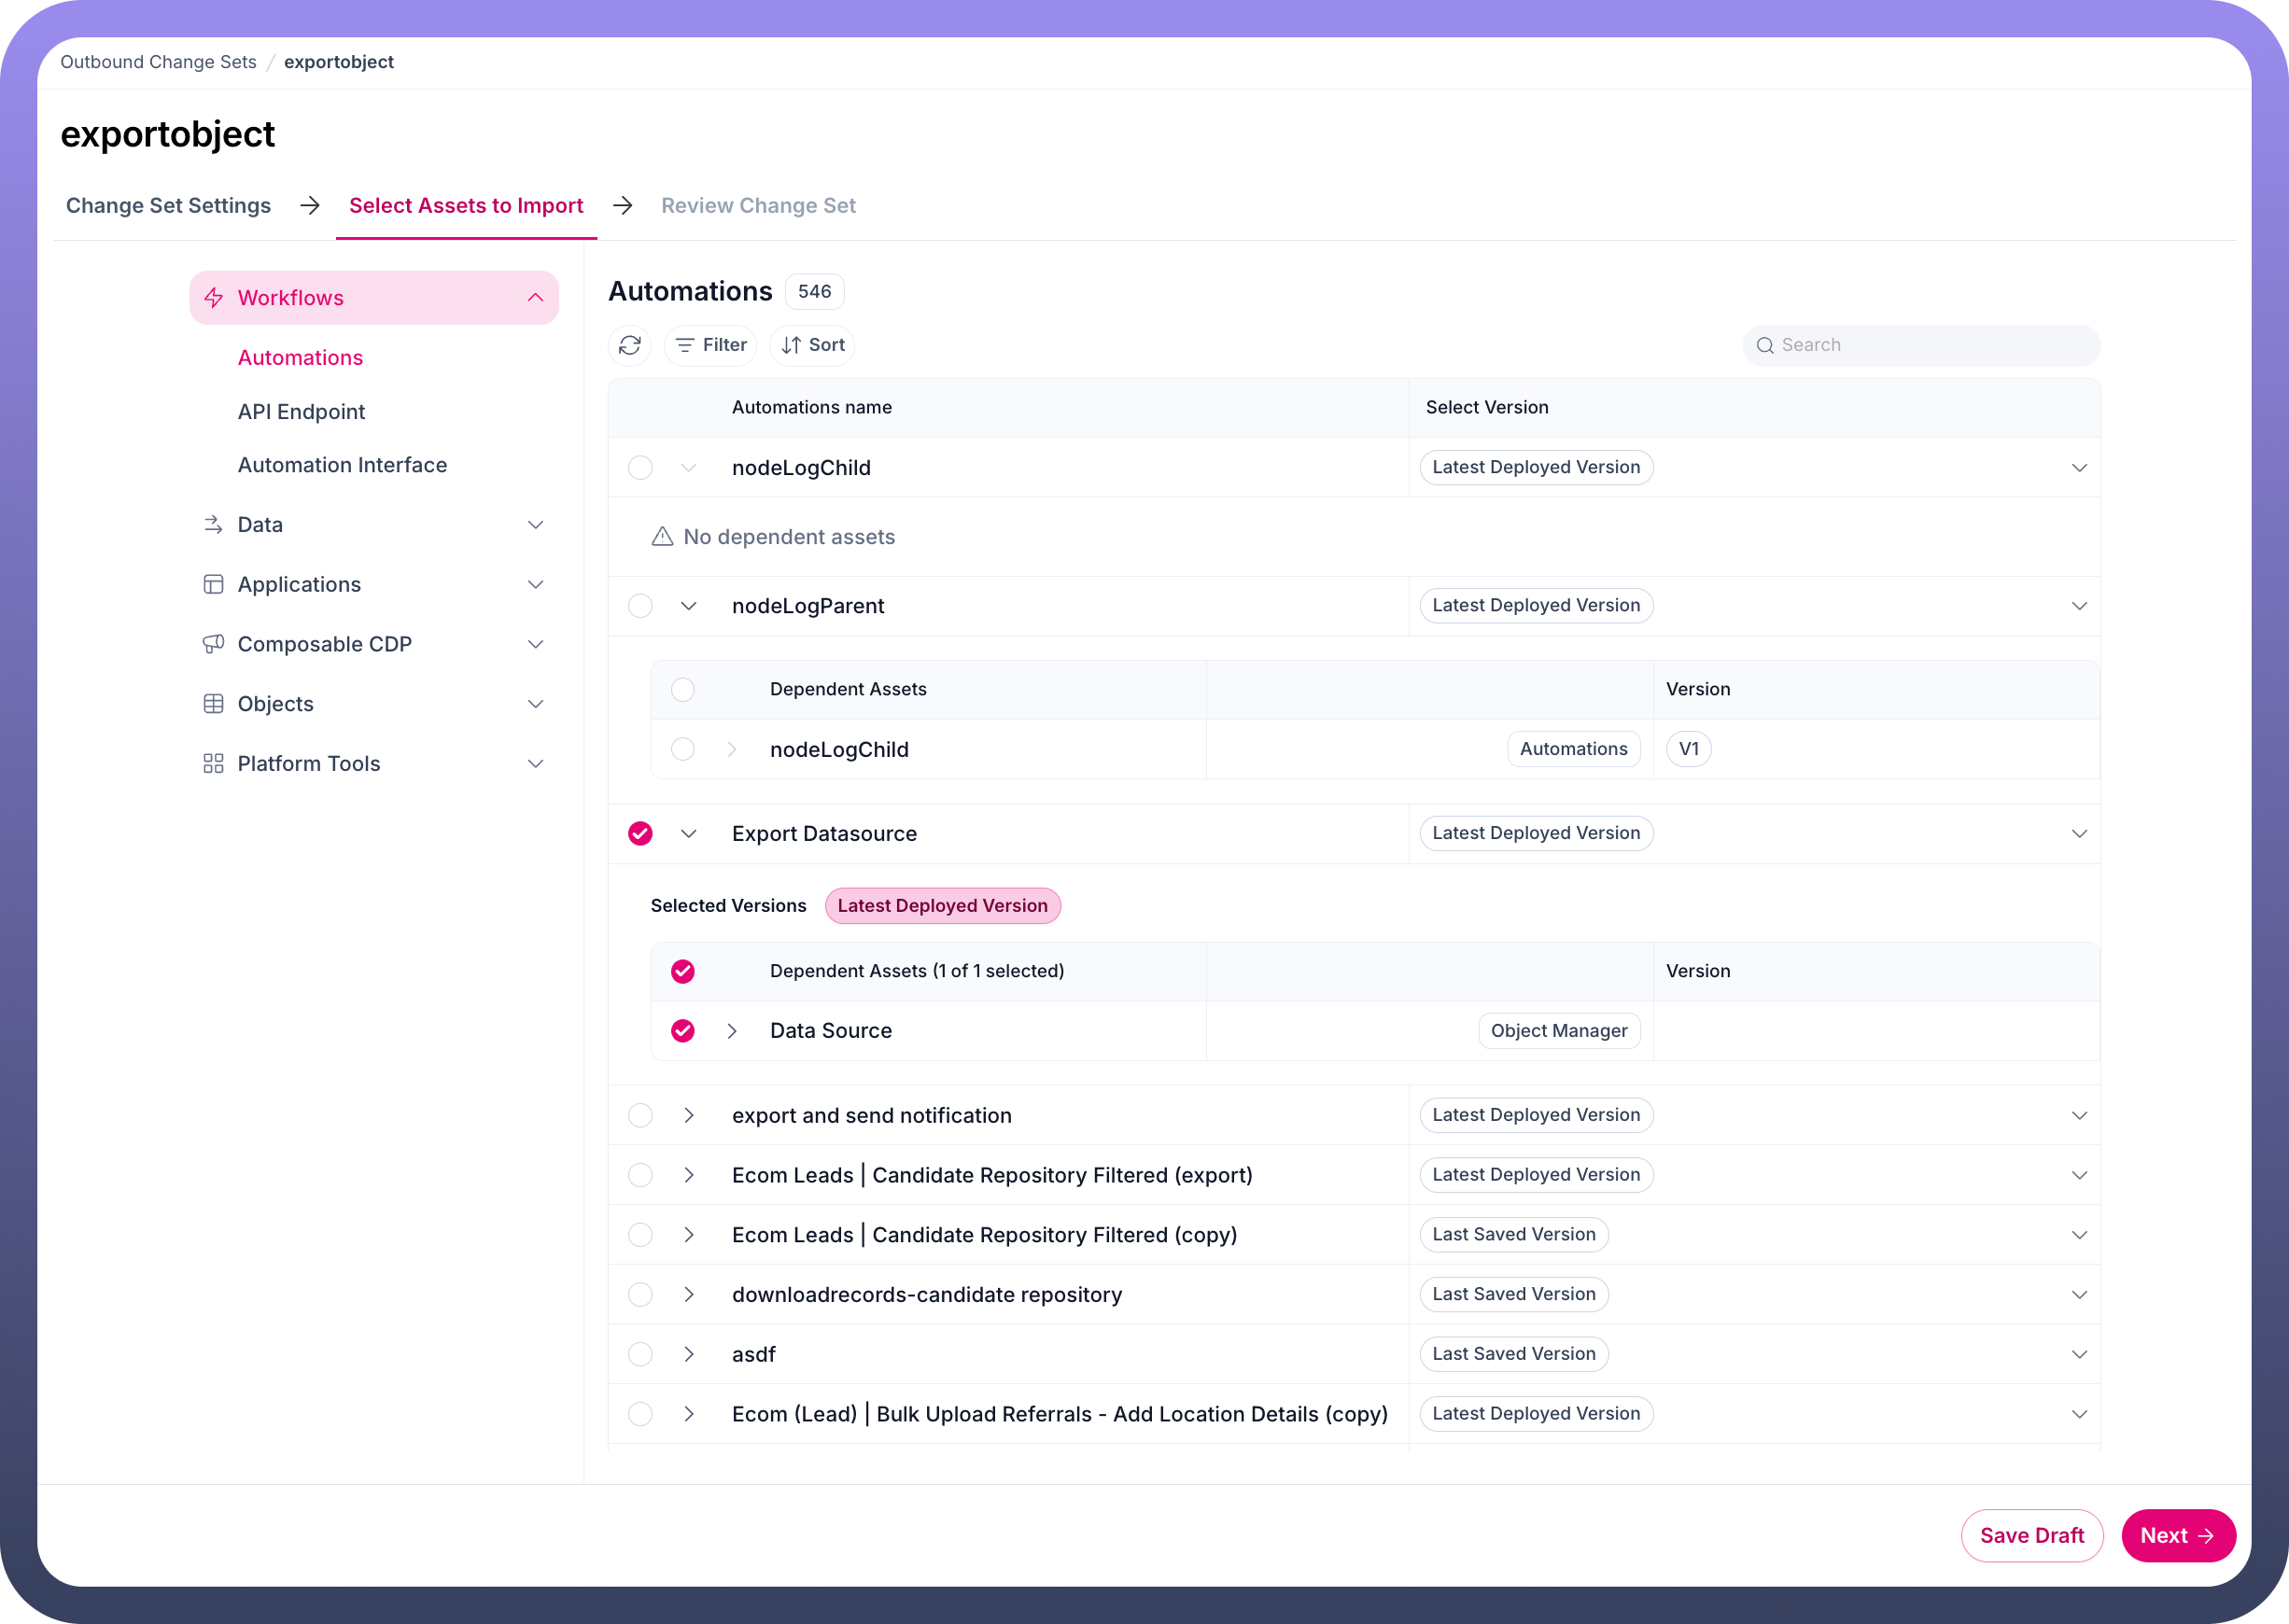Image resolution: width=2289 pixels, height=1624 pixels.
Task: Click the search magnifier icon
Action: click(1765, 345)
